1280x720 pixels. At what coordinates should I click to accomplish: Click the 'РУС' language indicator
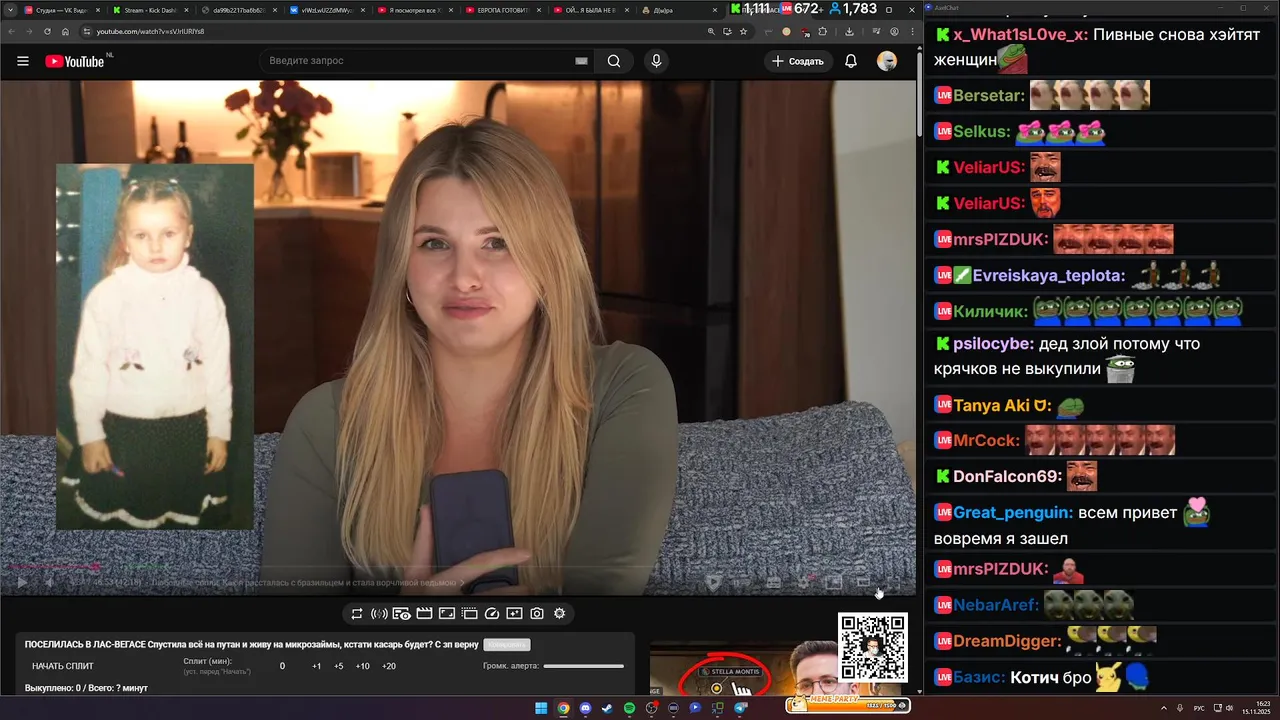pyautogui.click(x=1199, y=708)
